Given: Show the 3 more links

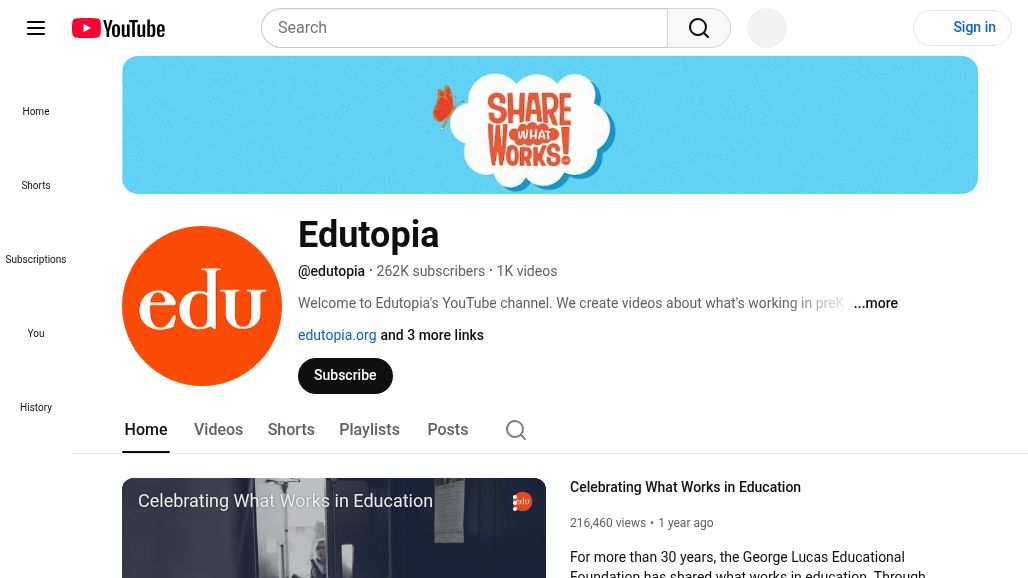Looking at the screenshot, I should click(432, 335).
